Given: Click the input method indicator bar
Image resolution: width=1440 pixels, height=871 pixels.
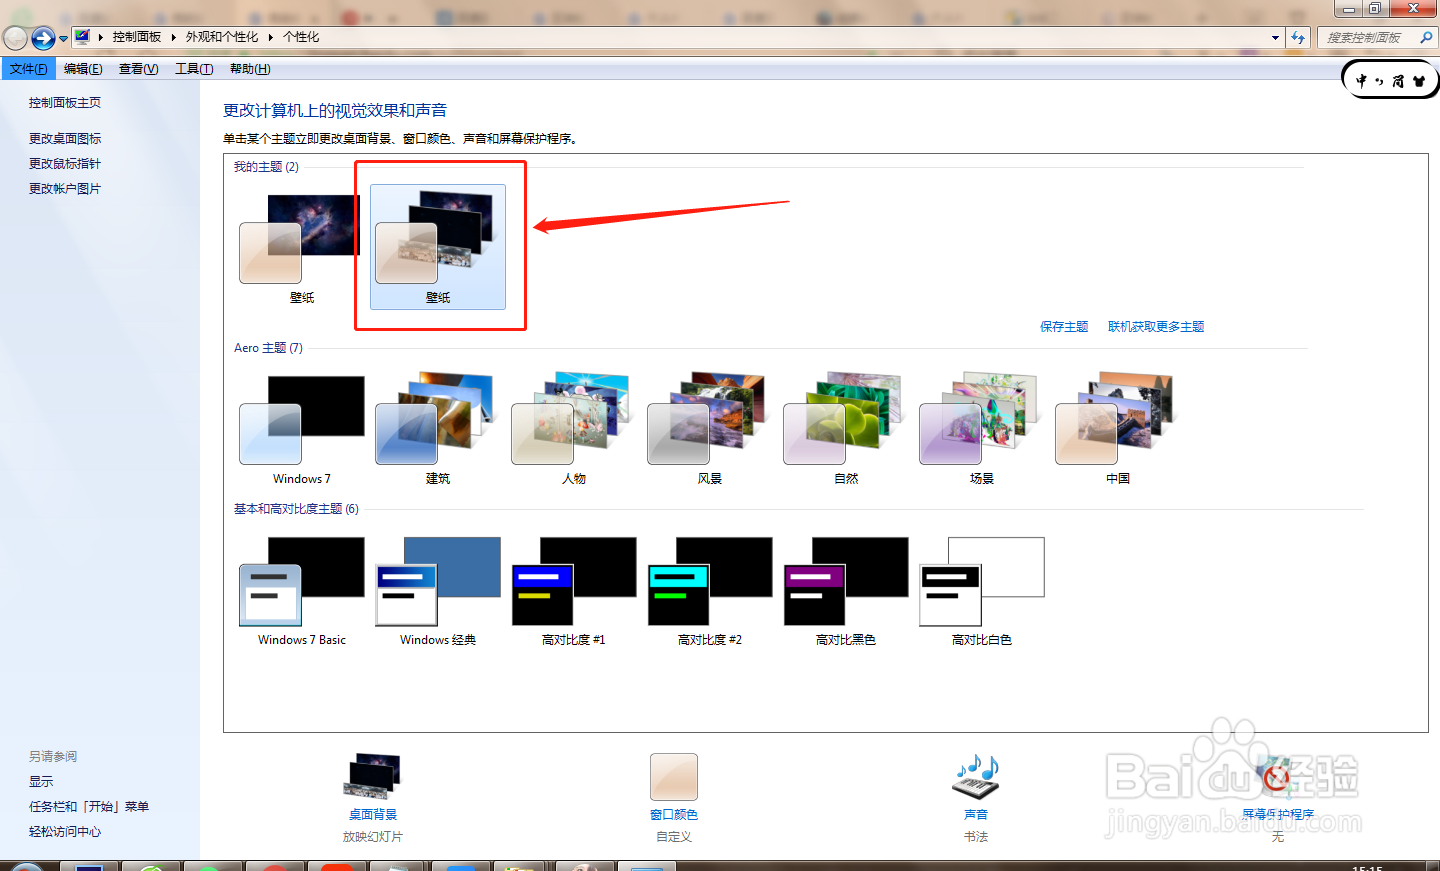Looking at the screenshot, I should coord(1390,80).
